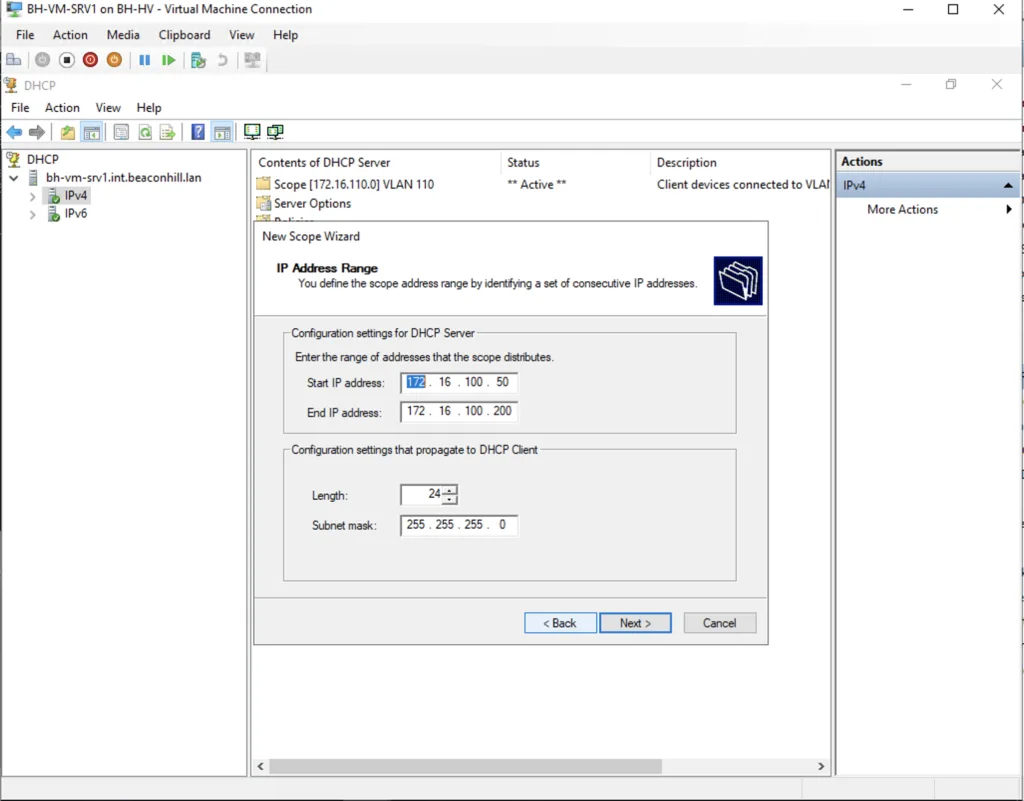The height and width of the screenshot is (801, 1024).
Task: Click the Subnet mask field
Action: click(458, 525)
